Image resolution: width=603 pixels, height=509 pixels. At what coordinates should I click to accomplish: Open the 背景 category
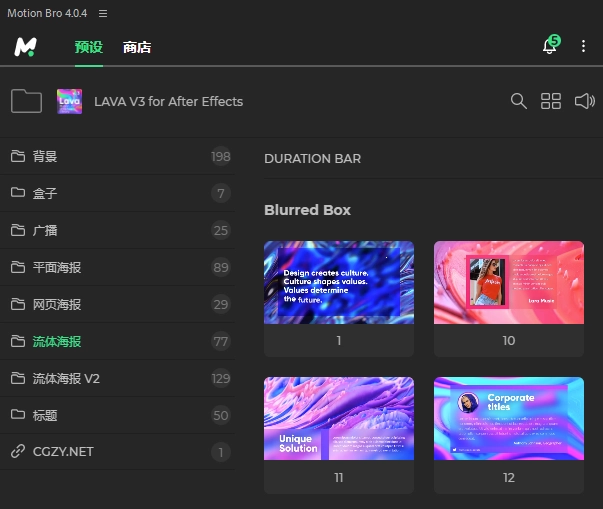tap(117, 156)
